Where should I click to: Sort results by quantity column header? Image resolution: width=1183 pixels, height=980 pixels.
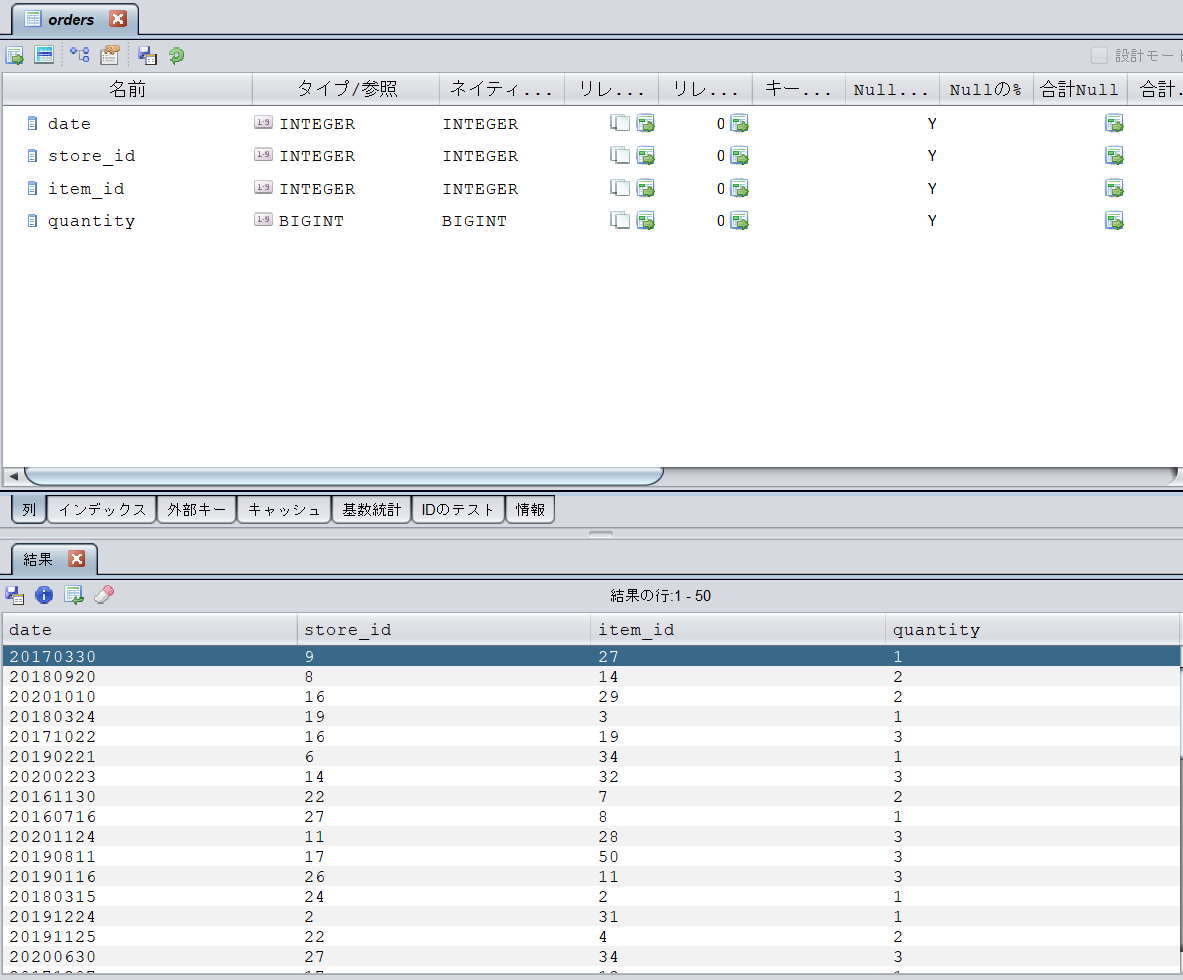(1032, 629)
